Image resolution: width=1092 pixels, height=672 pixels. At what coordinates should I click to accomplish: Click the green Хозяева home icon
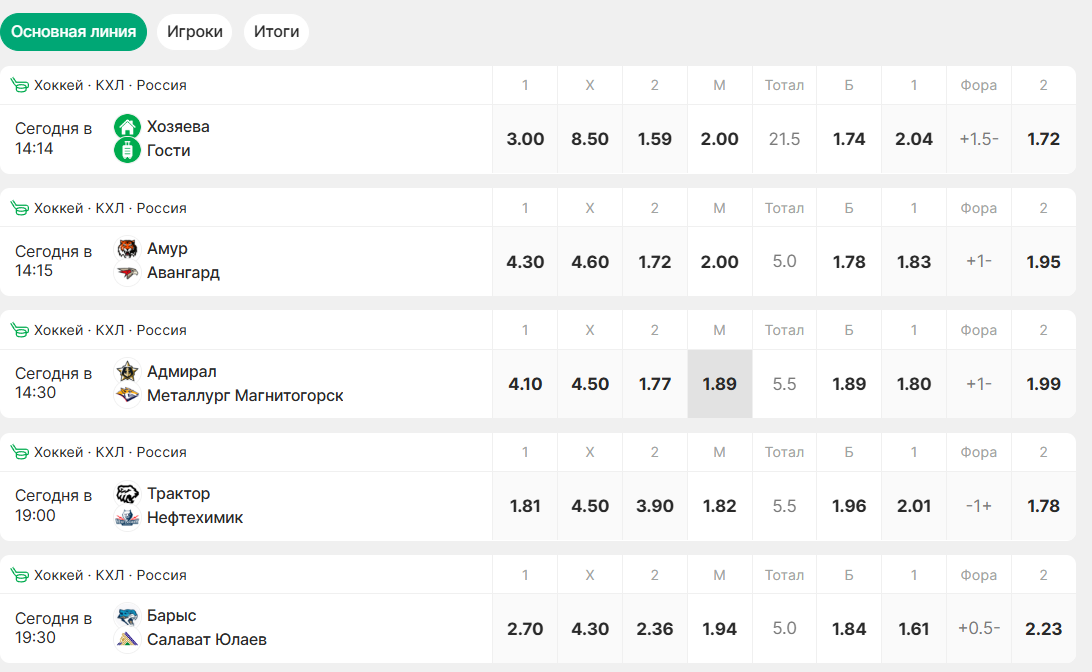(x=127, y=127)
